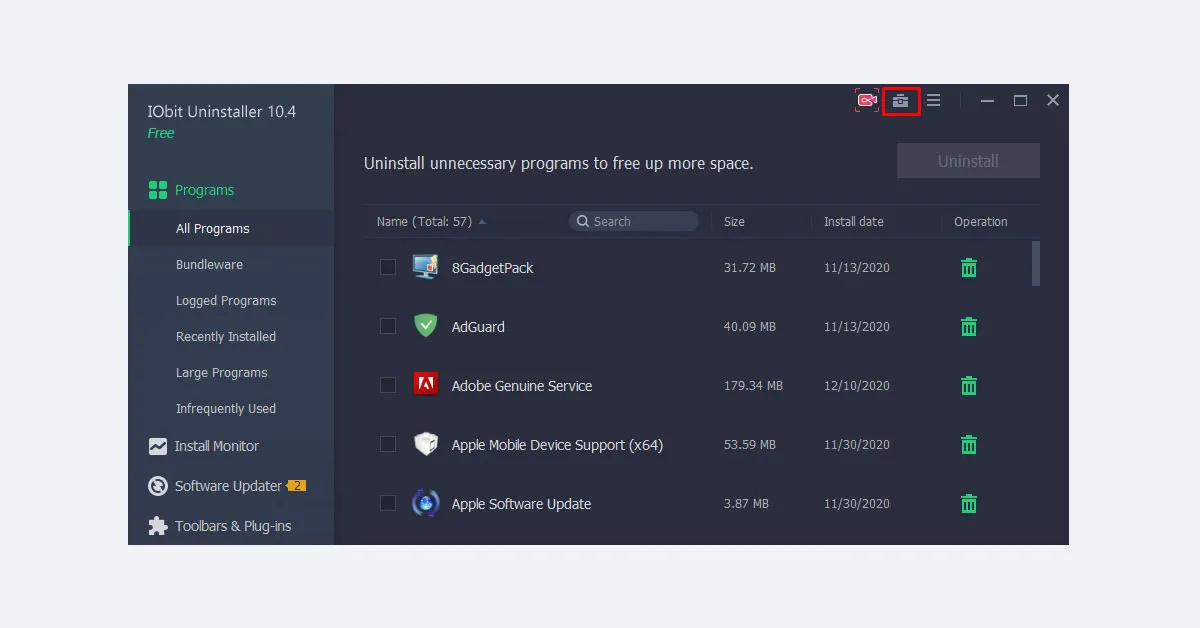Delete AdGuard using its trash icon

pyautogui.click(x=968, y=327)
